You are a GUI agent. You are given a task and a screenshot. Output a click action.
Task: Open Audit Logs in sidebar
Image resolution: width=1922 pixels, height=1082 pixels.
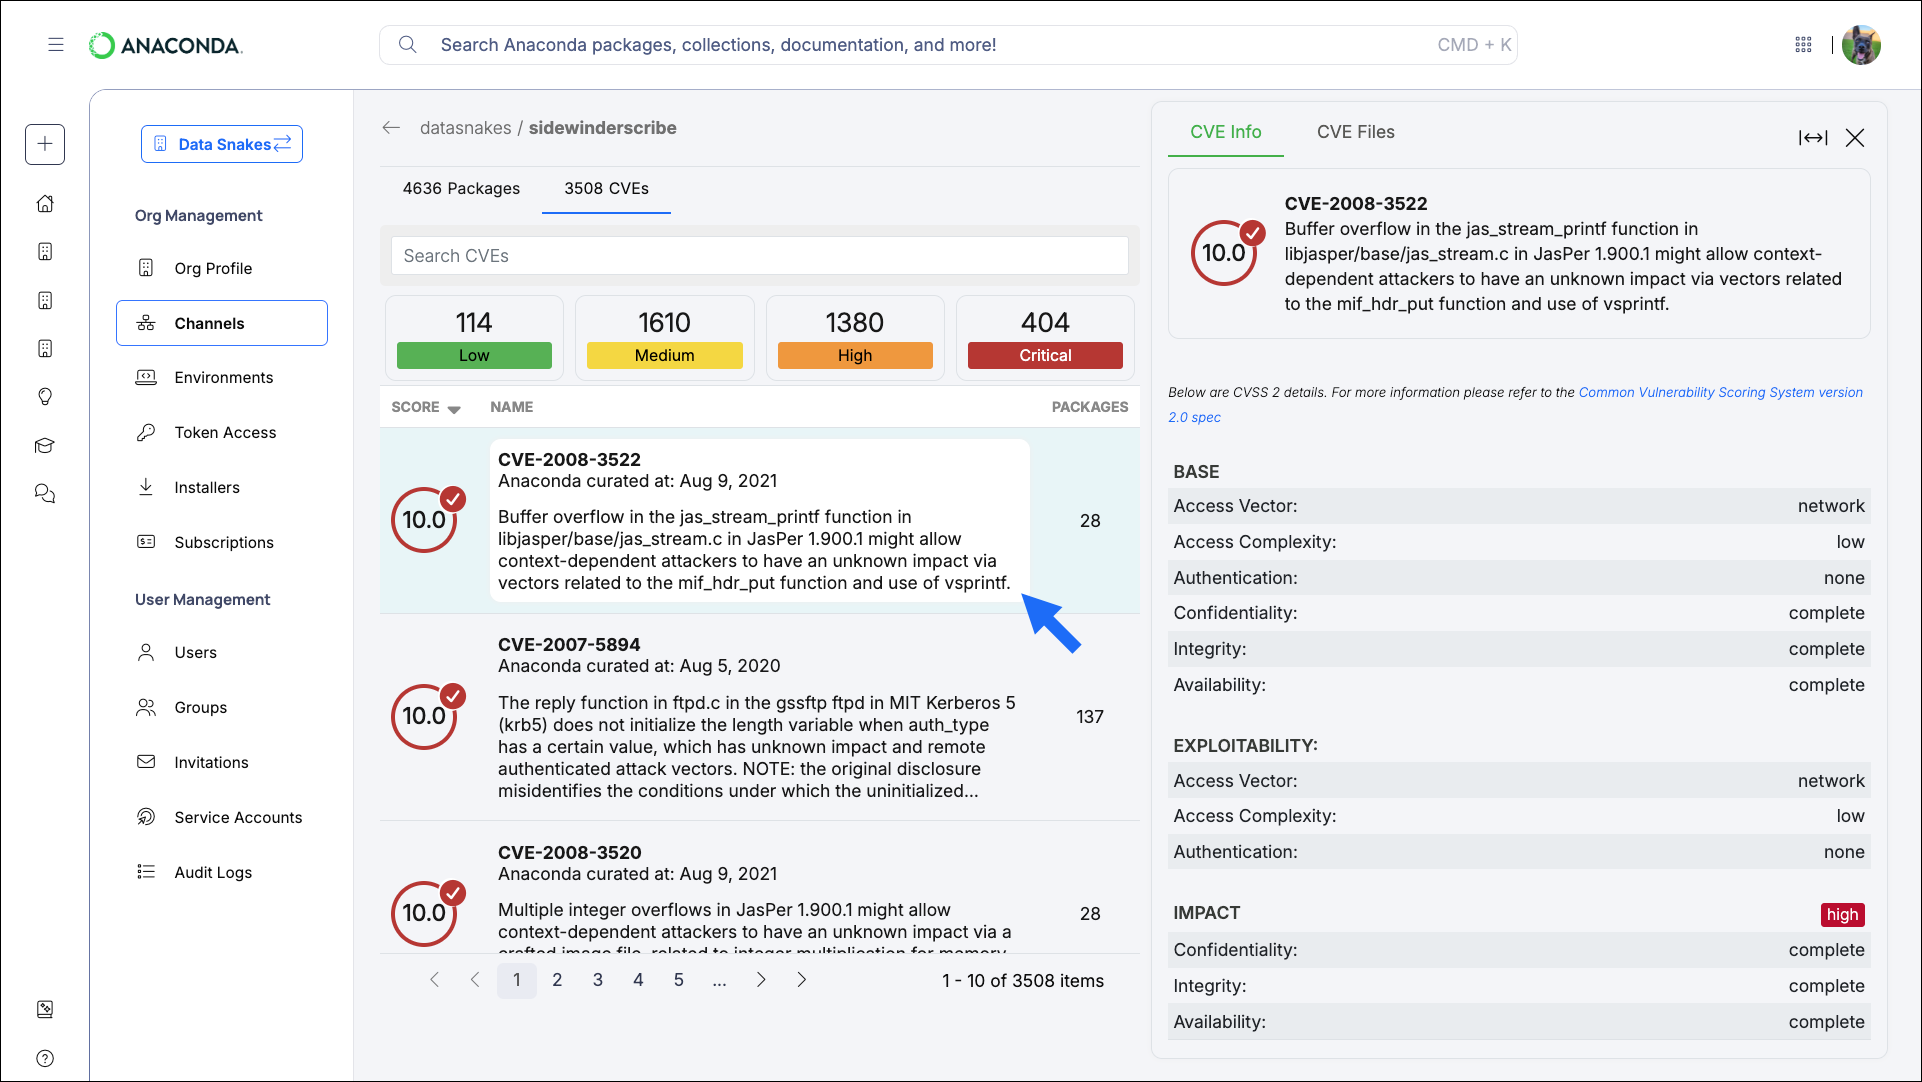213,872
